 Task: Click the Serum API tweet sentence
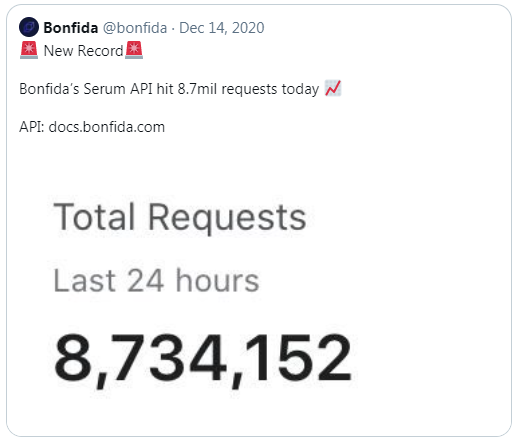(169, 89)
